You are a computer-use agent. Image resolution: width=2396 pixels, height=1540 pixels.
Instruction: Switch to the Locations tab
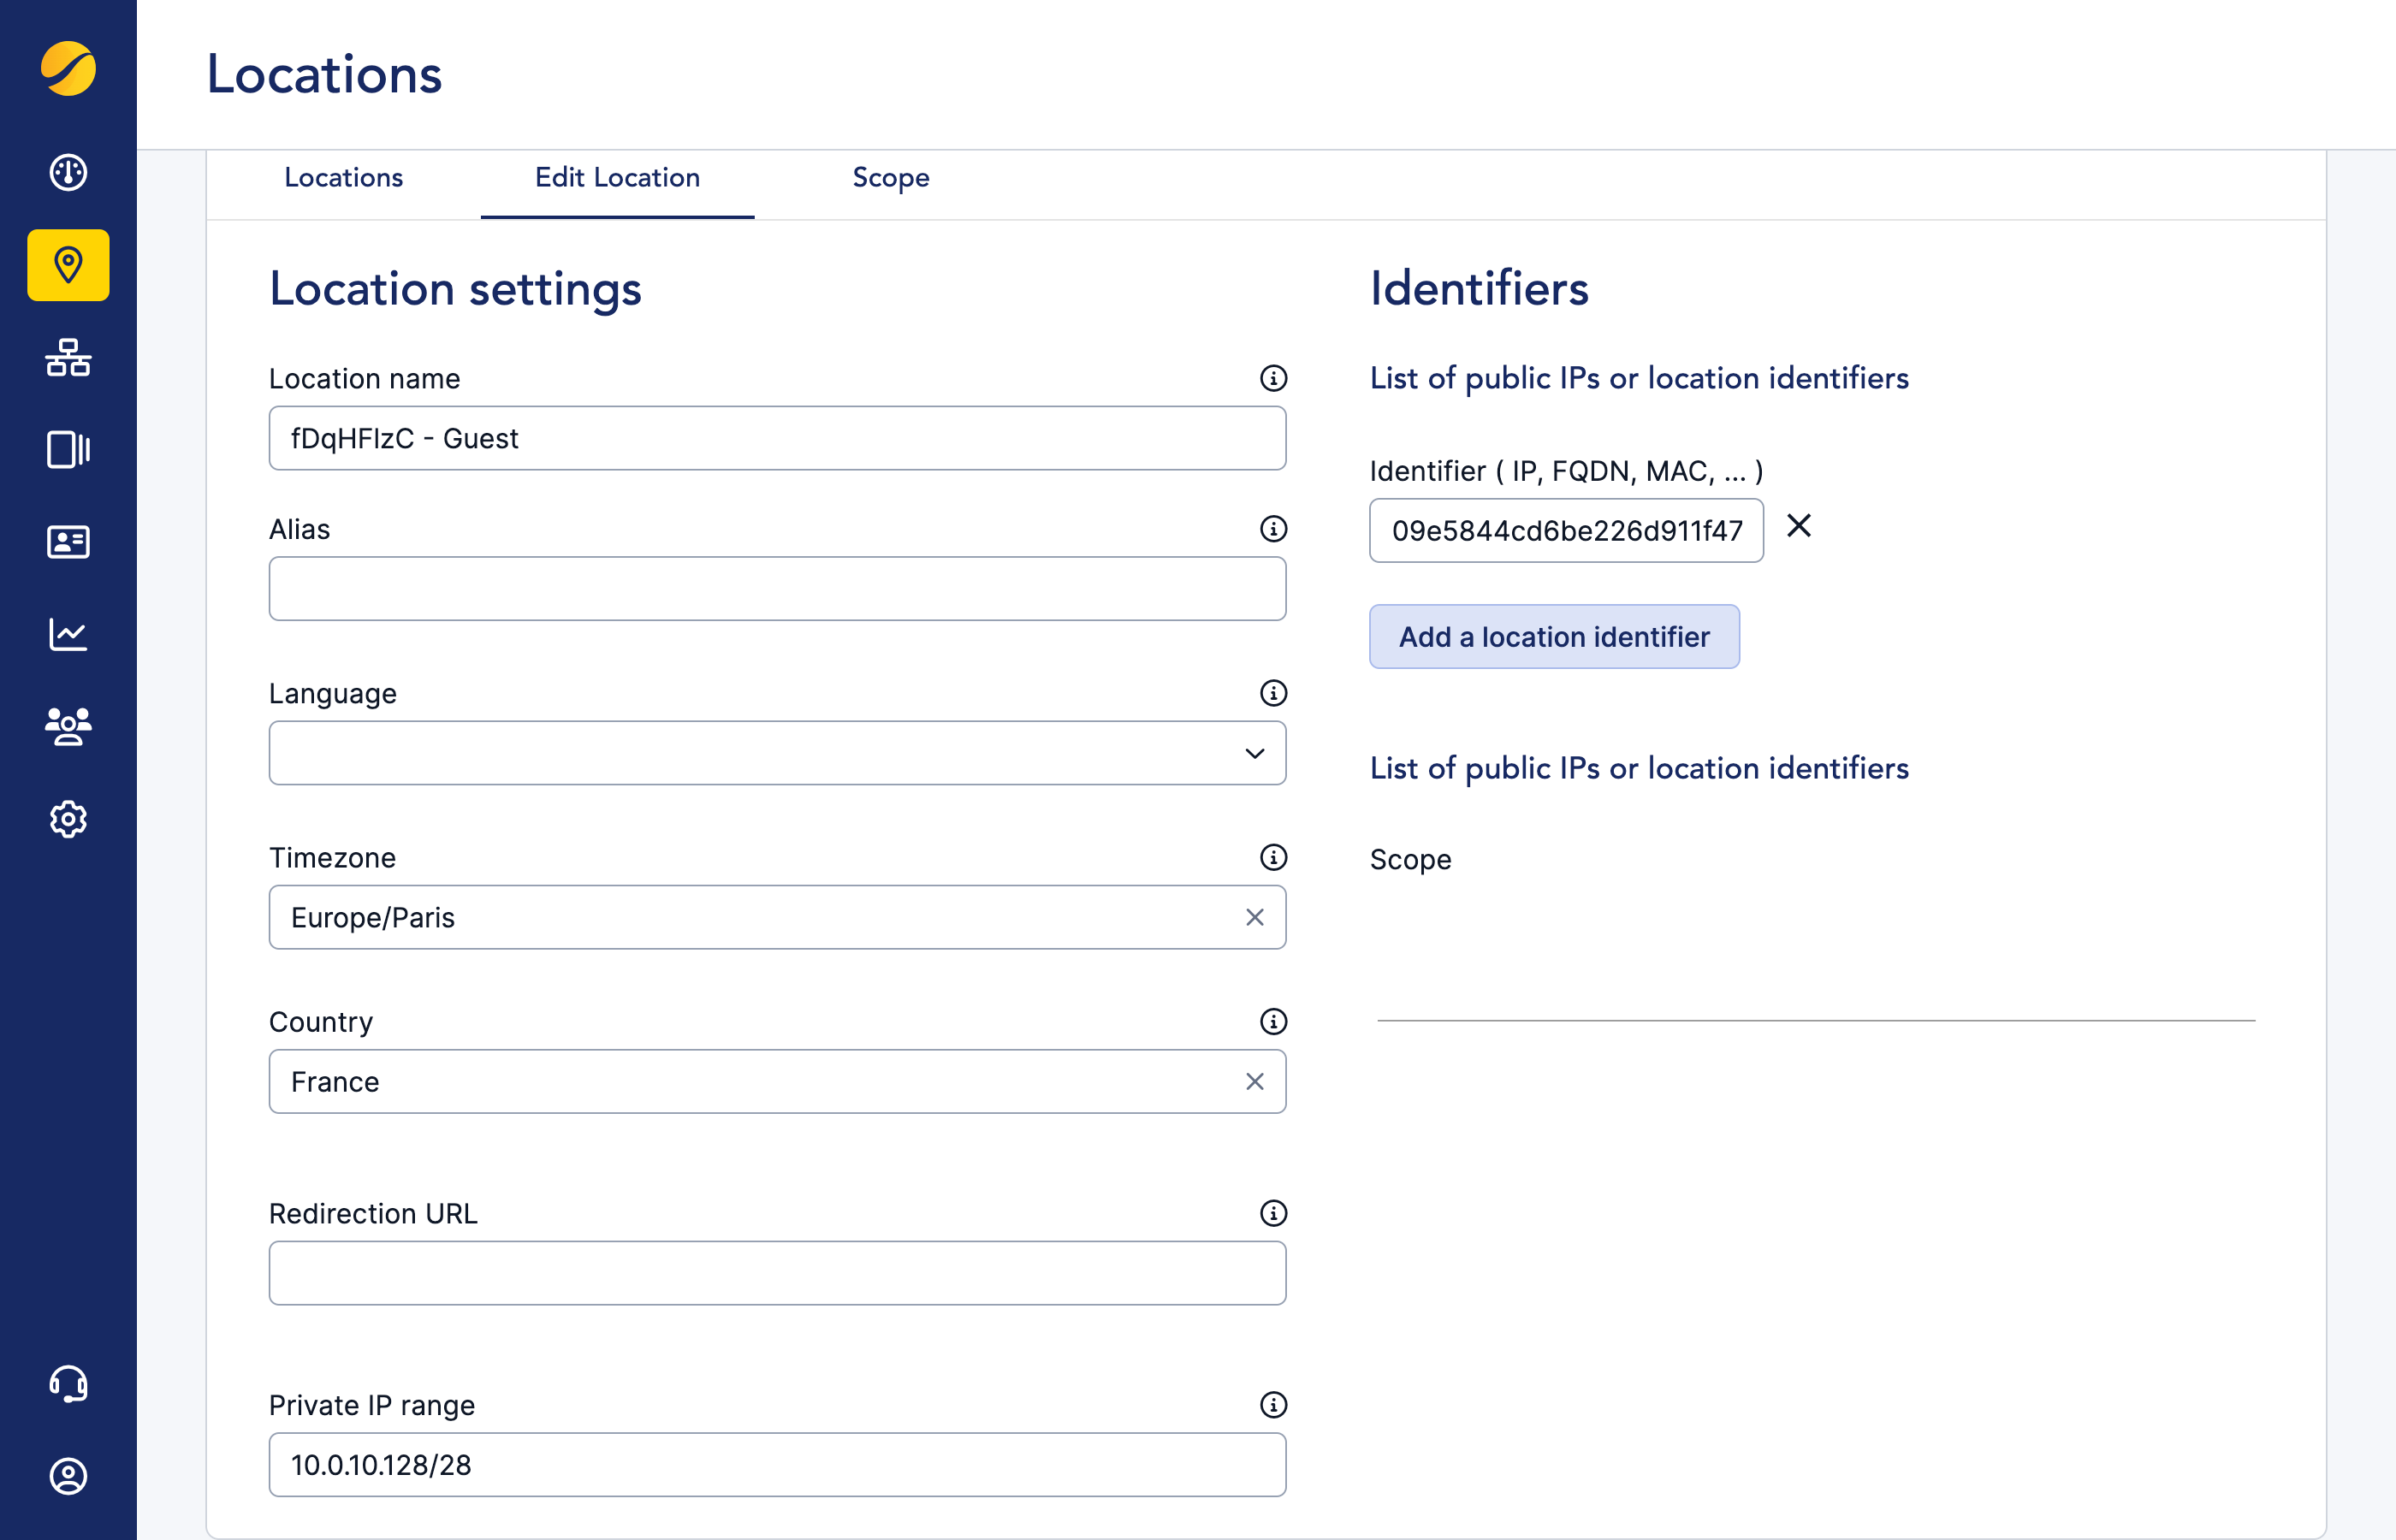coord(343,178)
